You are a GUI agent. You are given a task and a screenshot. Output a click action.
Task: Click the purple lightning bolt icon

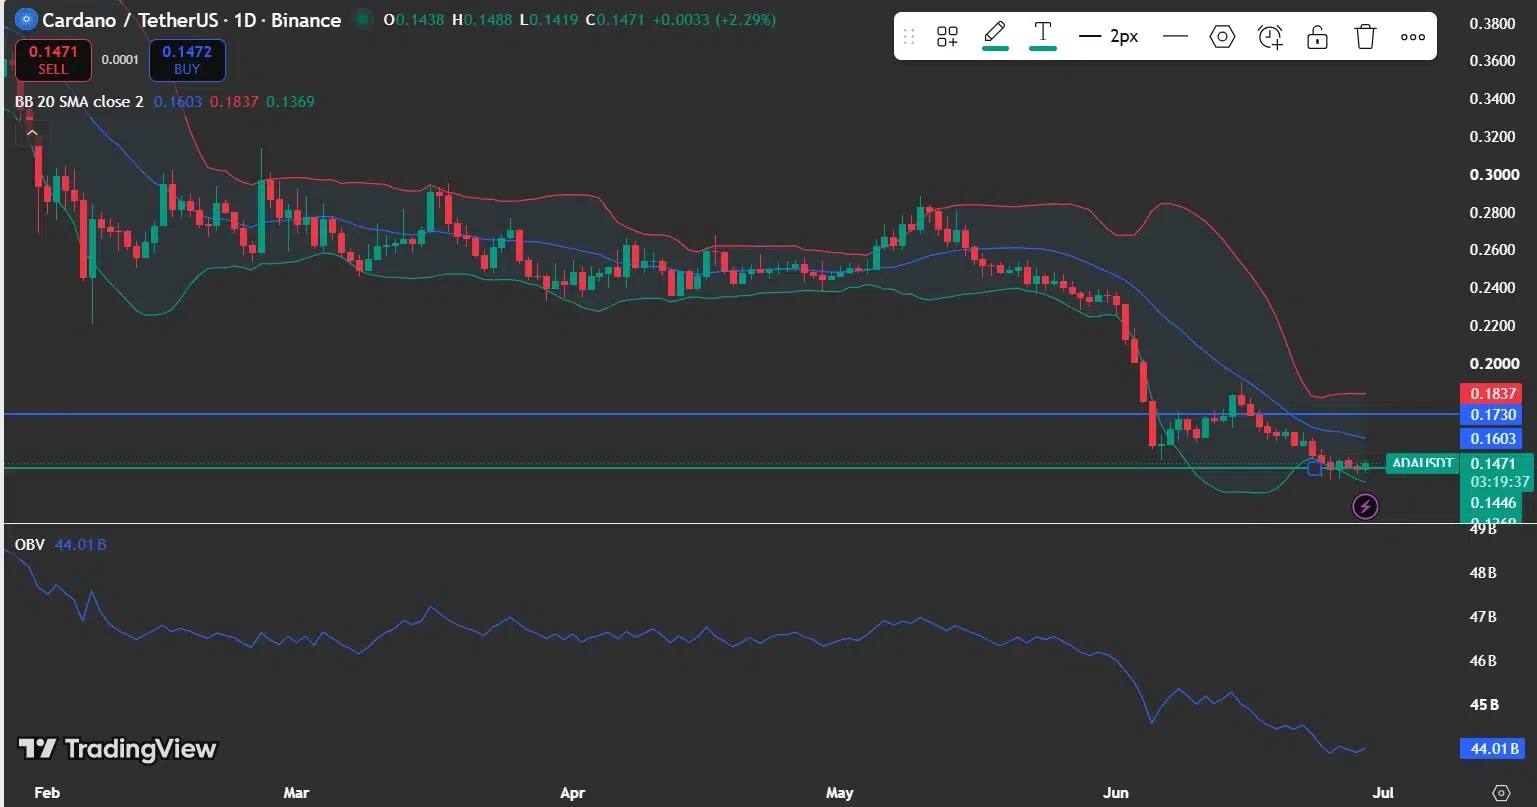[x=1365, y=507]
